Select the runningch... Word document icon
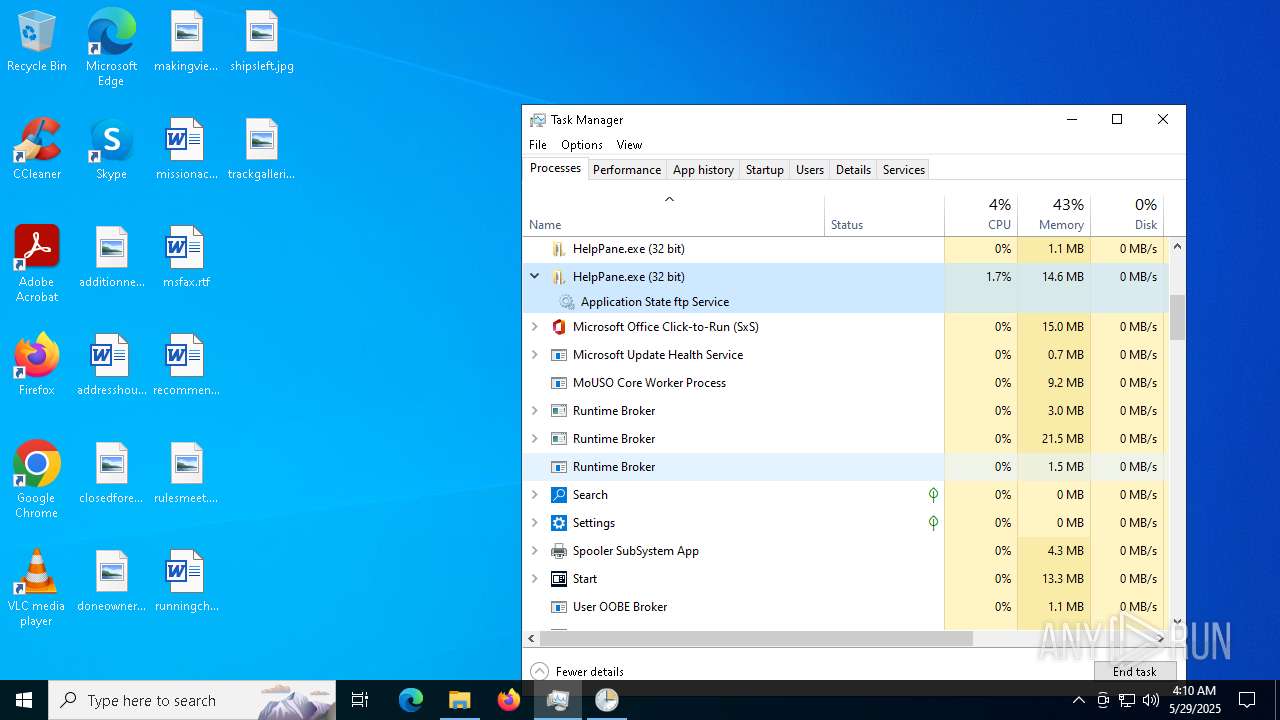The width and height of the screenshot is (1280, 720). (186, 582)
